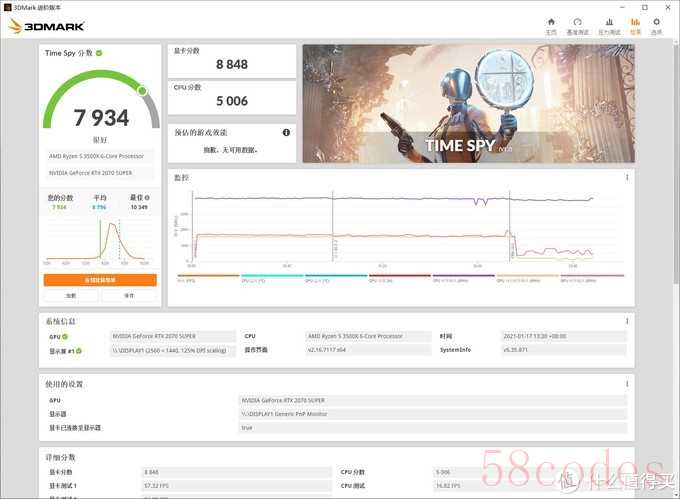Click the graphics test 1 FPS value
The image size is (680, 499).
(237, 486)
